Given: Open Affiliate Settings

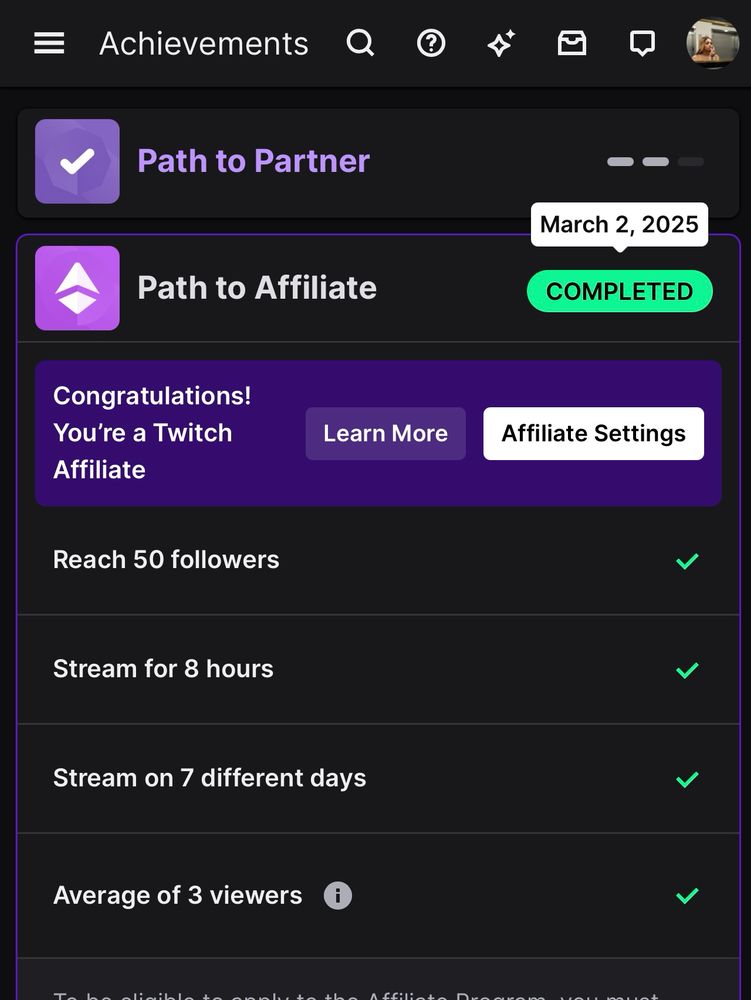Looking at the screenshot, I should 594,434.
